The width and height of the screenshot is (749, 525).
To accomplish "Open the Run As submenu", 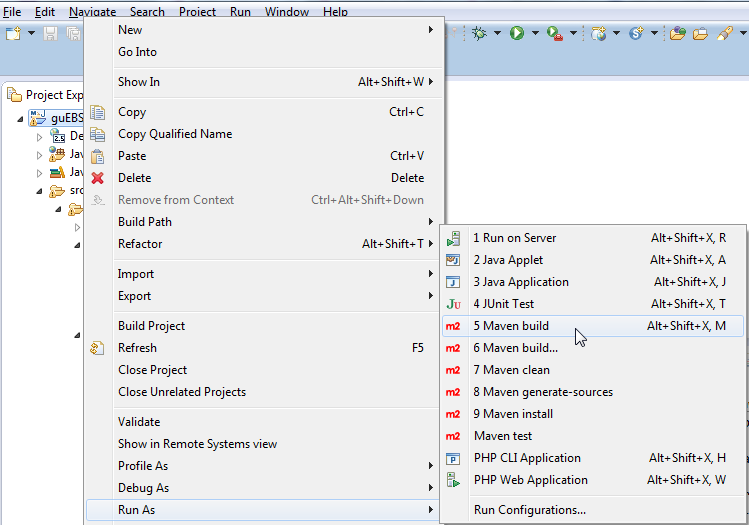I will (265, 510).
